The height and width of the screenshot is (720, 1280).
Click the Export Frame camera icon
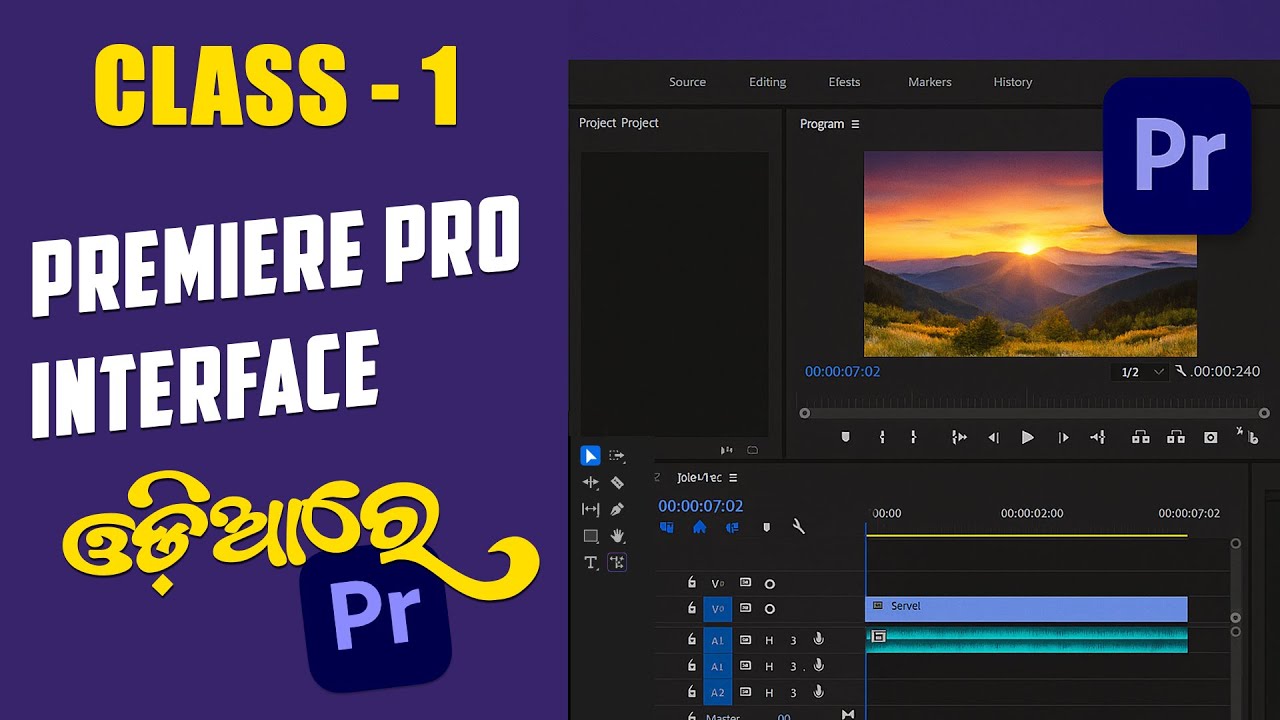[1211, 437]
